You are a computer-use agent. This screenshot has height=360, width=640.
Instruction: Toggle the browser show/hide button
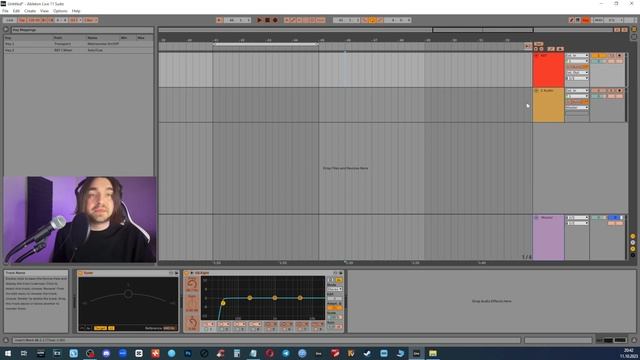[6, 30]
